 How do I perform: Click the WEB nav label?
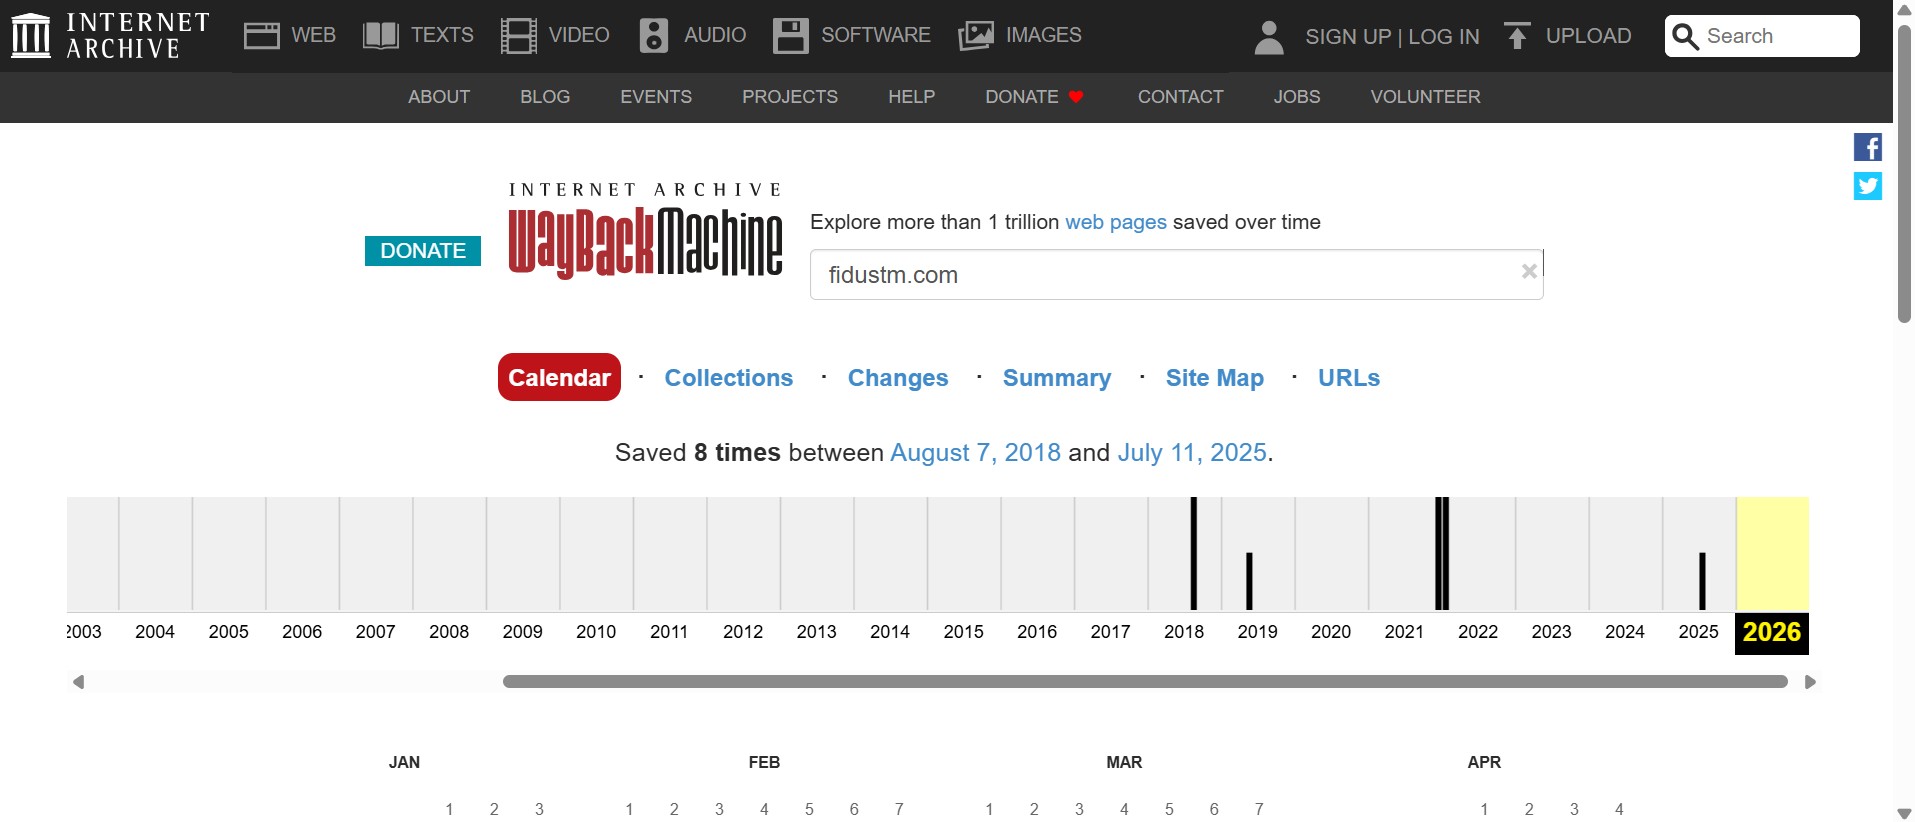[x=313, y=35]
